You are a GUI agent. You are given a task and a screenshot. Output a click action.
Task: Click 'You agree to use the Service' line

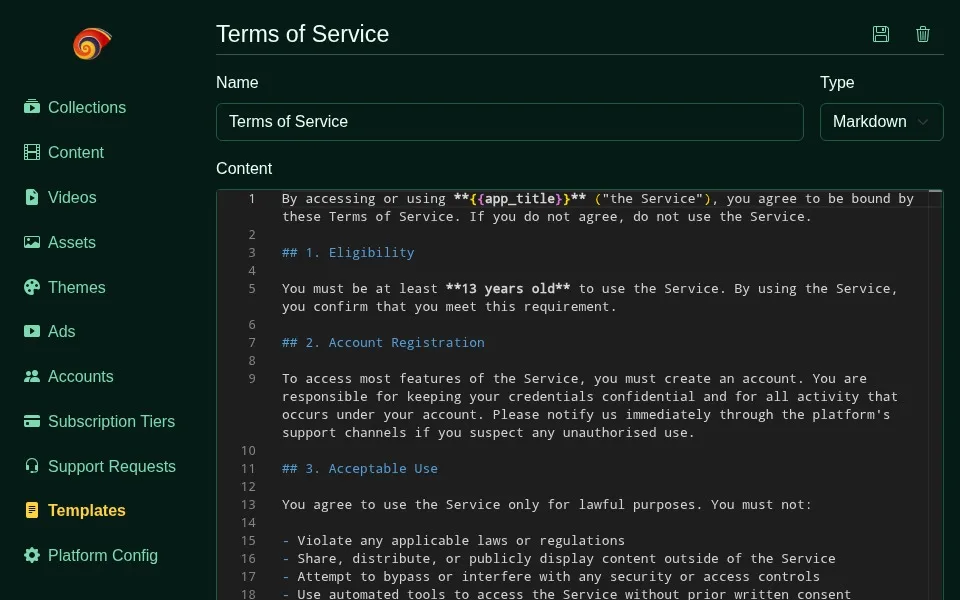[x=546, y=504]
